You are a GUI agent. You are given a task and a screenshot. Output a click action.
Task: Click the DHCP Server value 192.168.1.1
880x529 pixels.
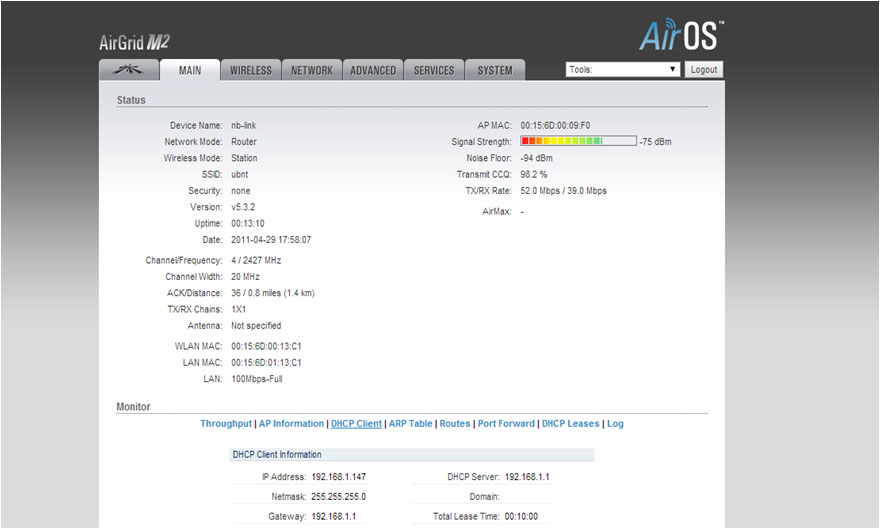coord(527,477)
